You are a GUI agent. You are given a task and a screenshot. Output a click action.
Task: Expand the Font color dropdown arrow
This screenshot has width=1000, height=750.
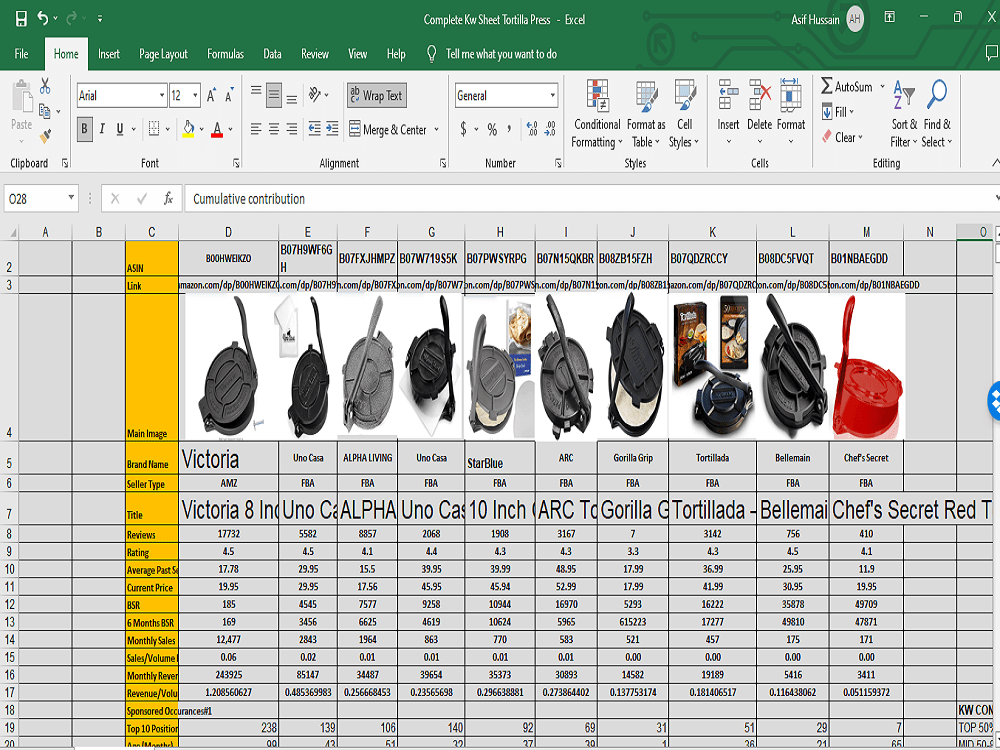click(230, 129)
